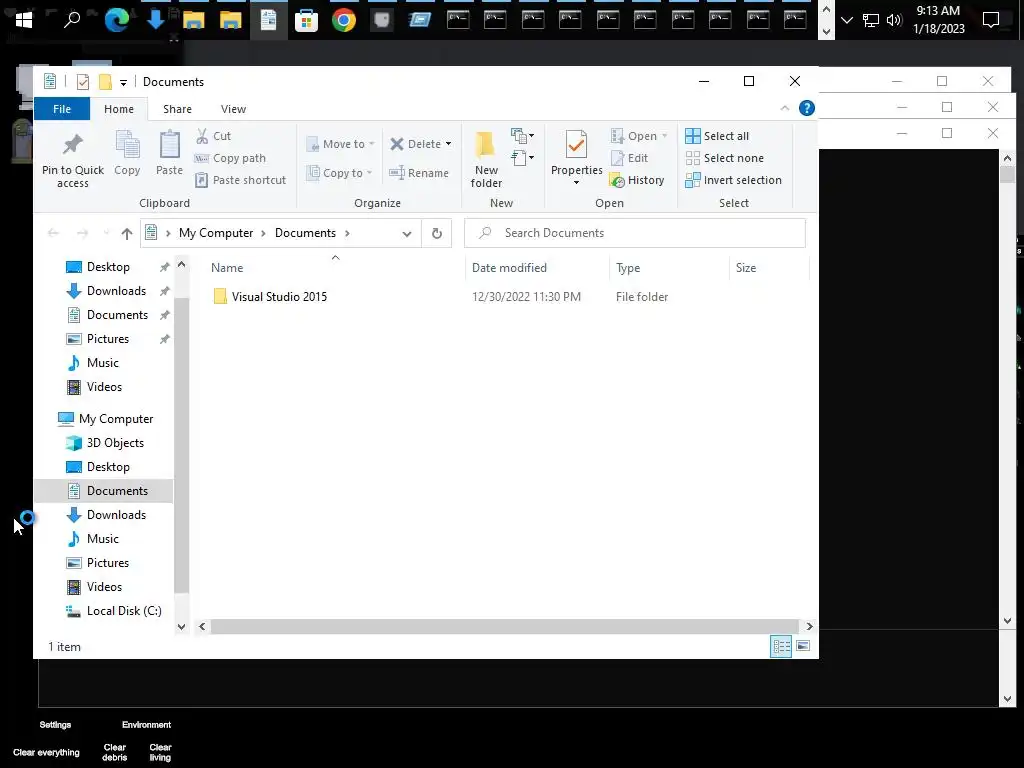The width and height of the screenshot is (1024, 768).
Task: Expand the Delete dropdown arrow
Action: click(x=449, y=144)
